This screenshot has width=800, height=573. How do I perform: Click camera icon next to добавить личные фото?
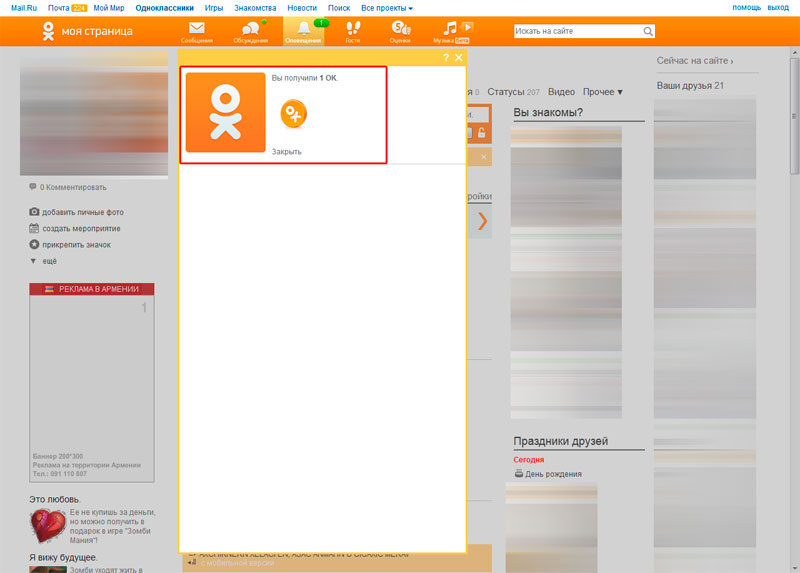(34, 211)
